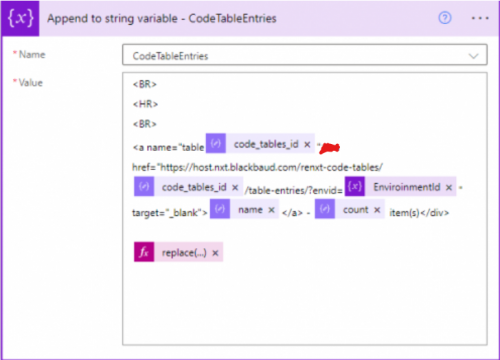
Task: Click the EnviroinmentId variable token
Action: pos(400,187)
